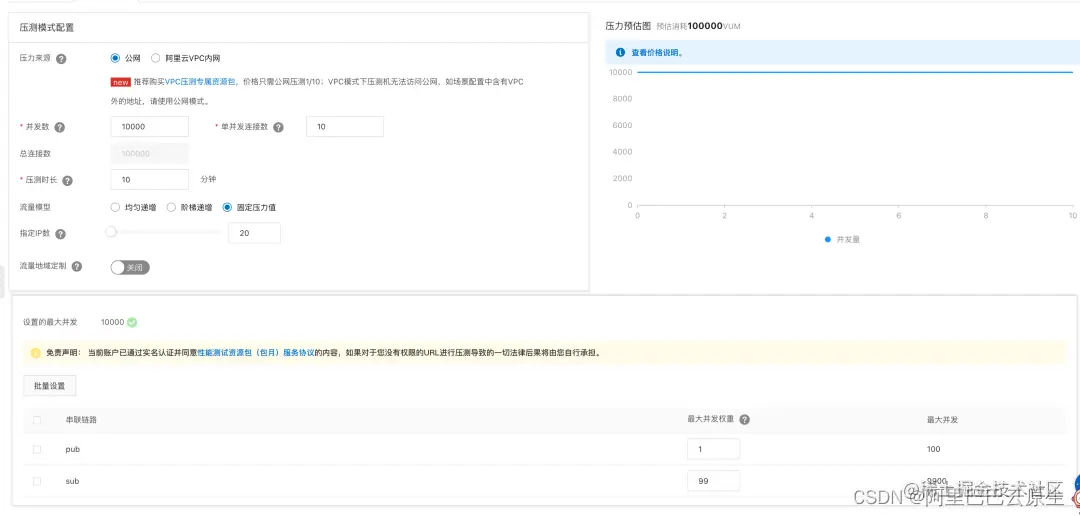Choose 固定压力值 traffic model
Screen dimensions: 1080x516
227,207
